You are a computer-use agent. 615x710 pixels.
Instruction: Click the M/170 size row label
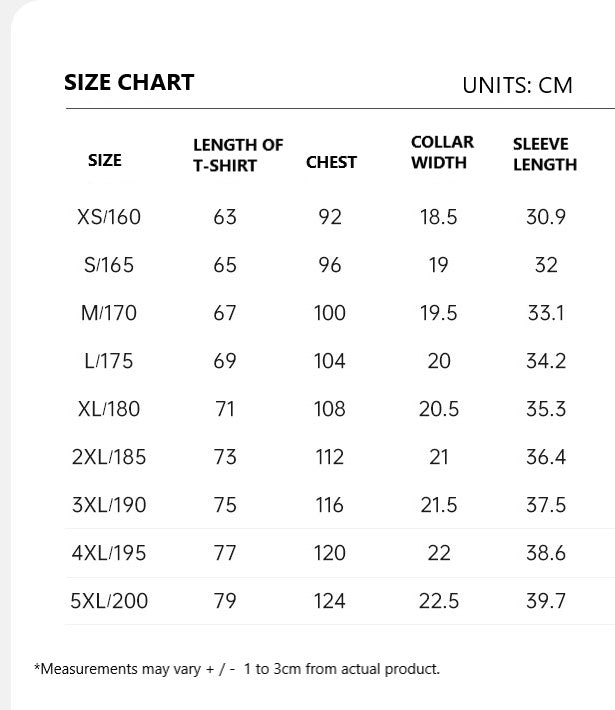point(109,313)
